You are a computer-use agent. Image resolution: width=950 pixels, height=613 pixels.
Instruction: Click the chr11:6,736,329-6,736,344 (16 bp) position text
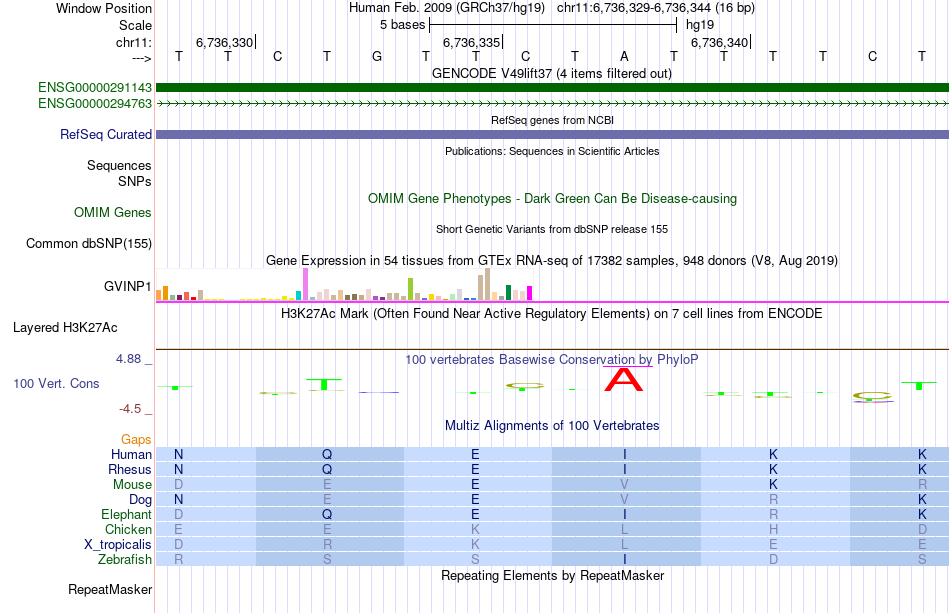[656, 8]
